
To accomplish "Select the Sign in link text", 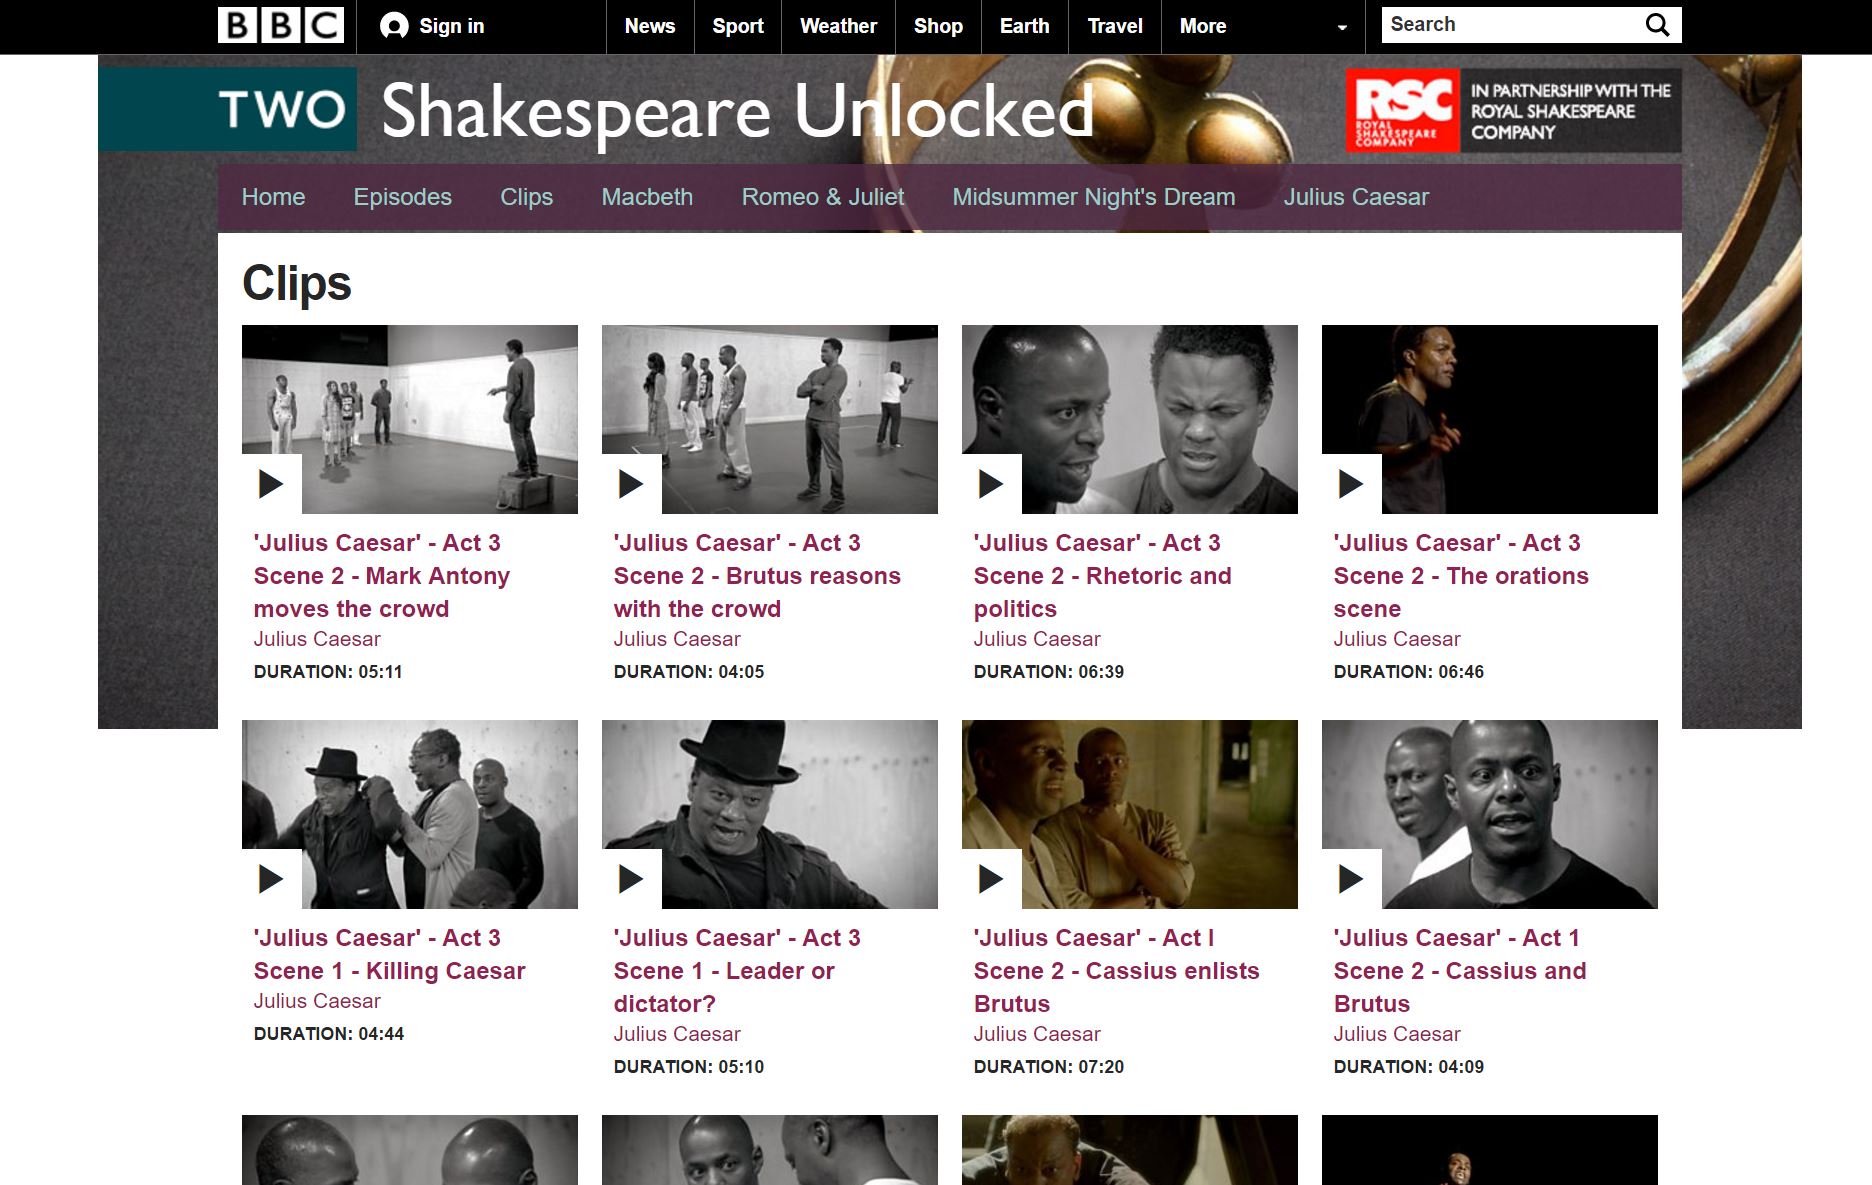I will pos(452,26).
